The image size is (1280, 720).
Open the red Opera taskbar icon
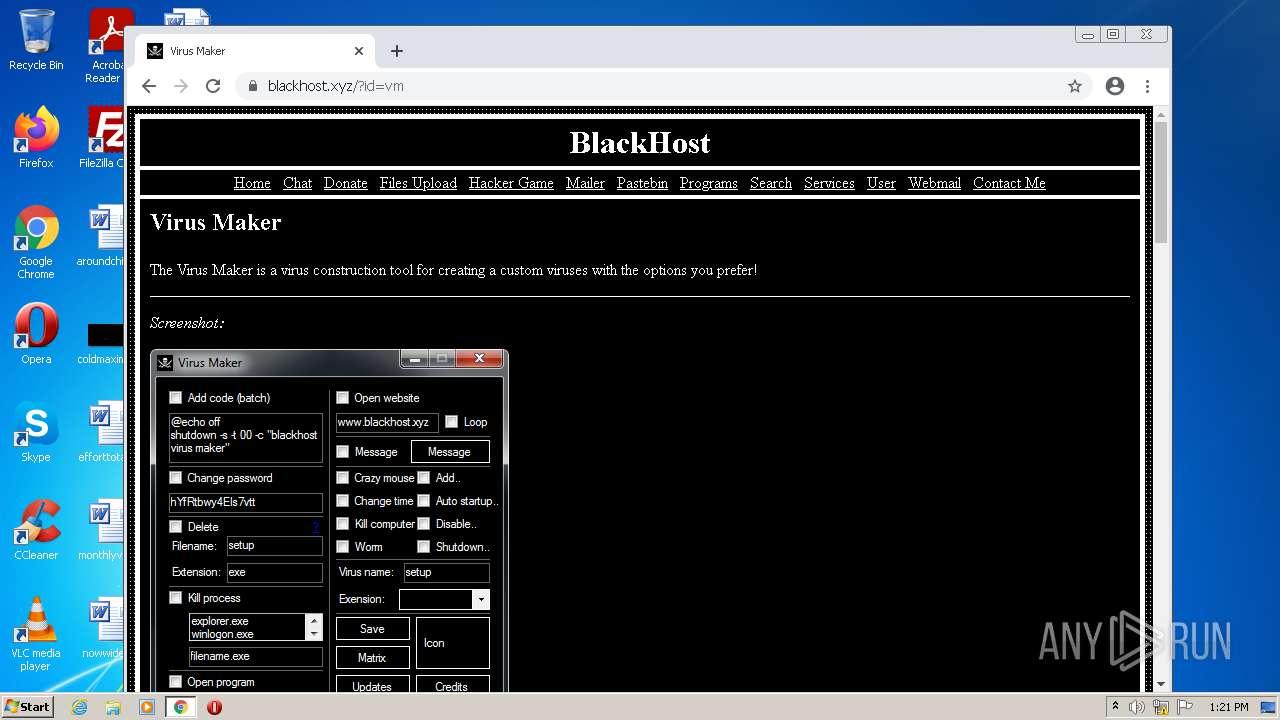tap(214, 707)
